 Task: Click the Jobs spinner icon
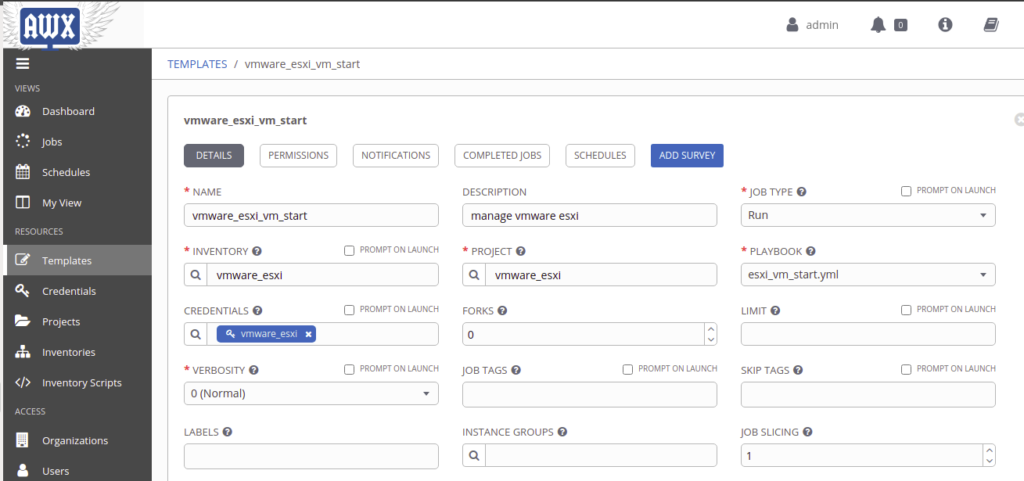coord(23,142)
